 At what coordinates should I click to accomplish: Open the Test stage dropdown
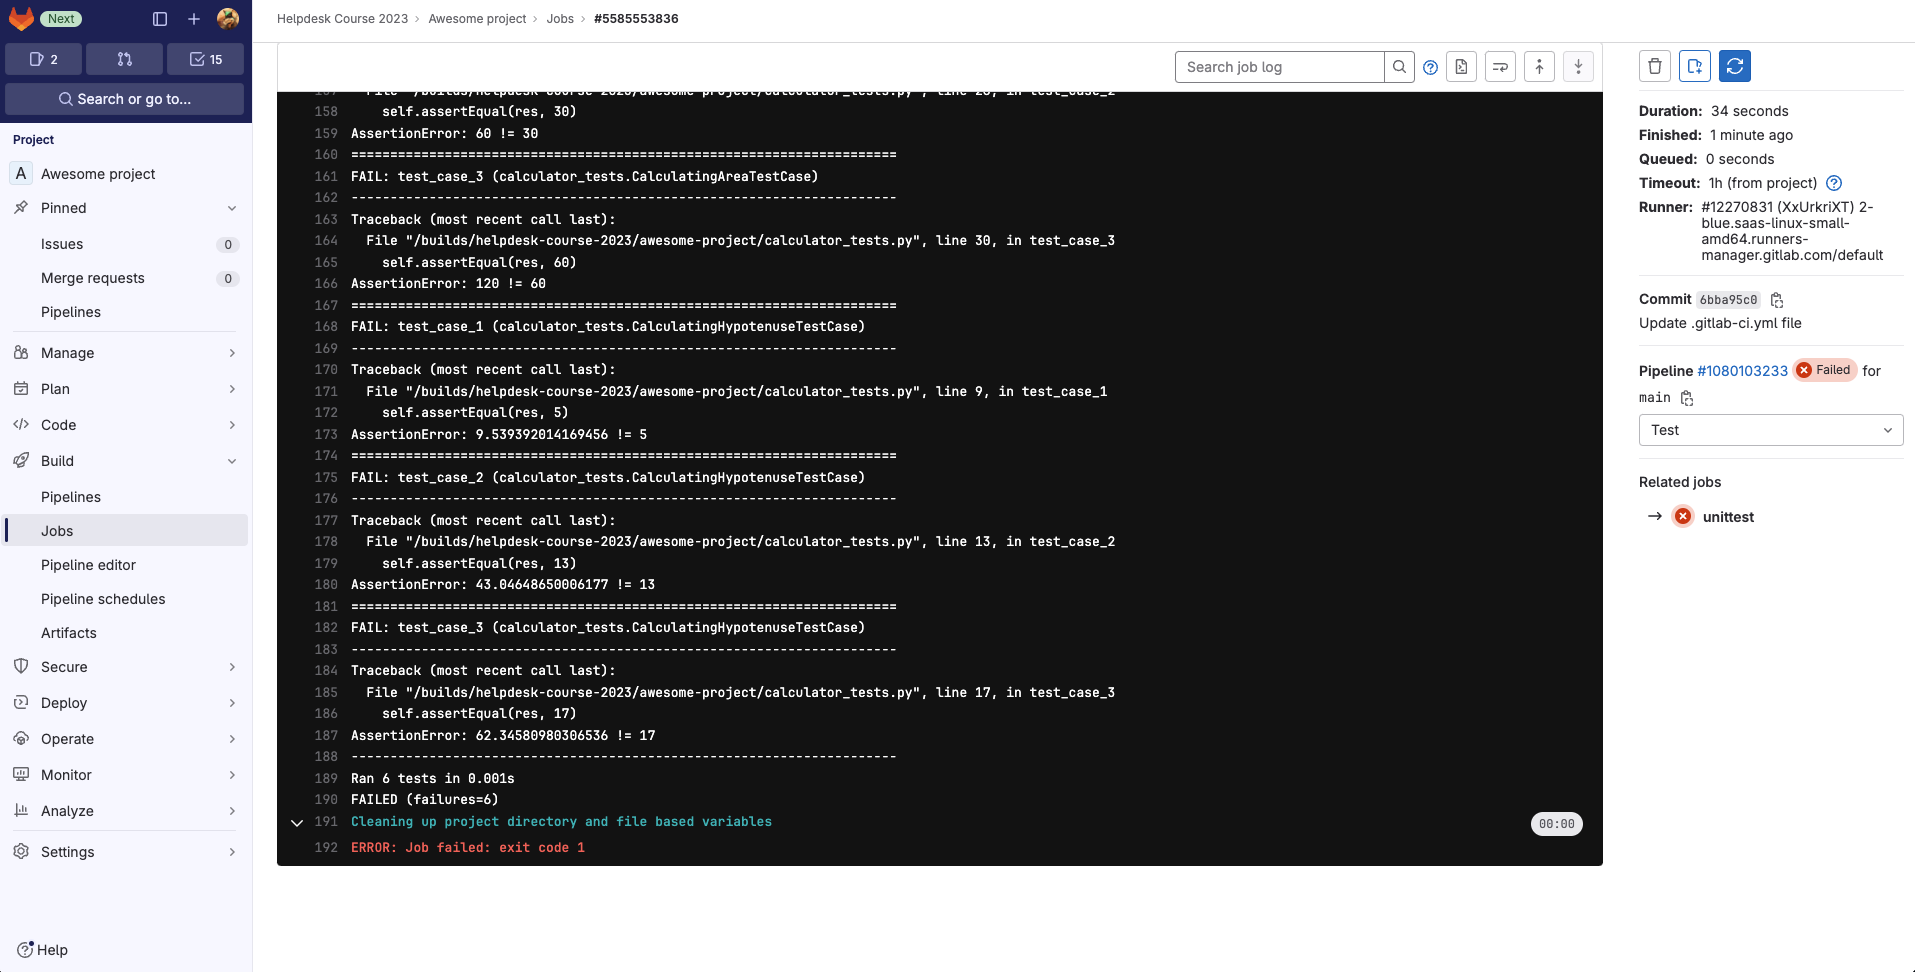pyautogui.click(x=1770, y=430)
